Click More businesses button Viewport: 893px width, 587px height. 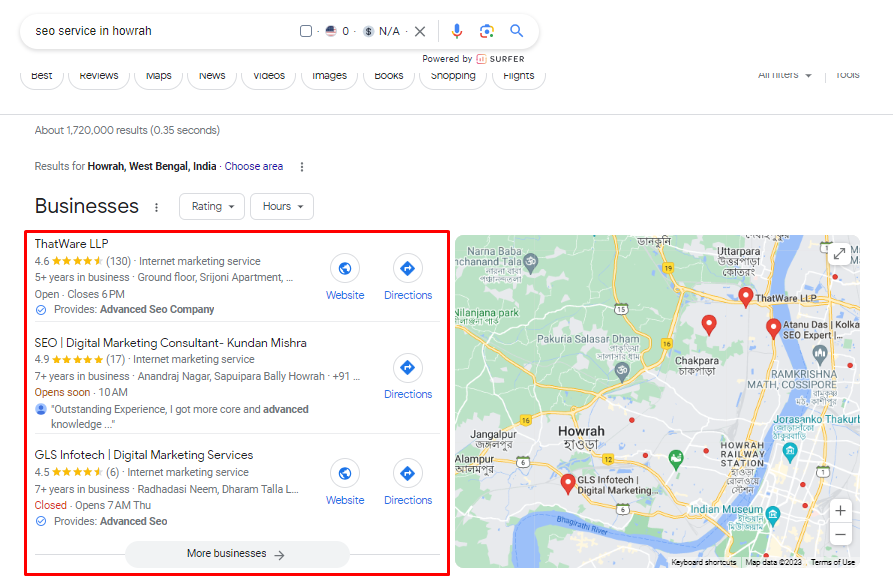(x=236, y=553)
